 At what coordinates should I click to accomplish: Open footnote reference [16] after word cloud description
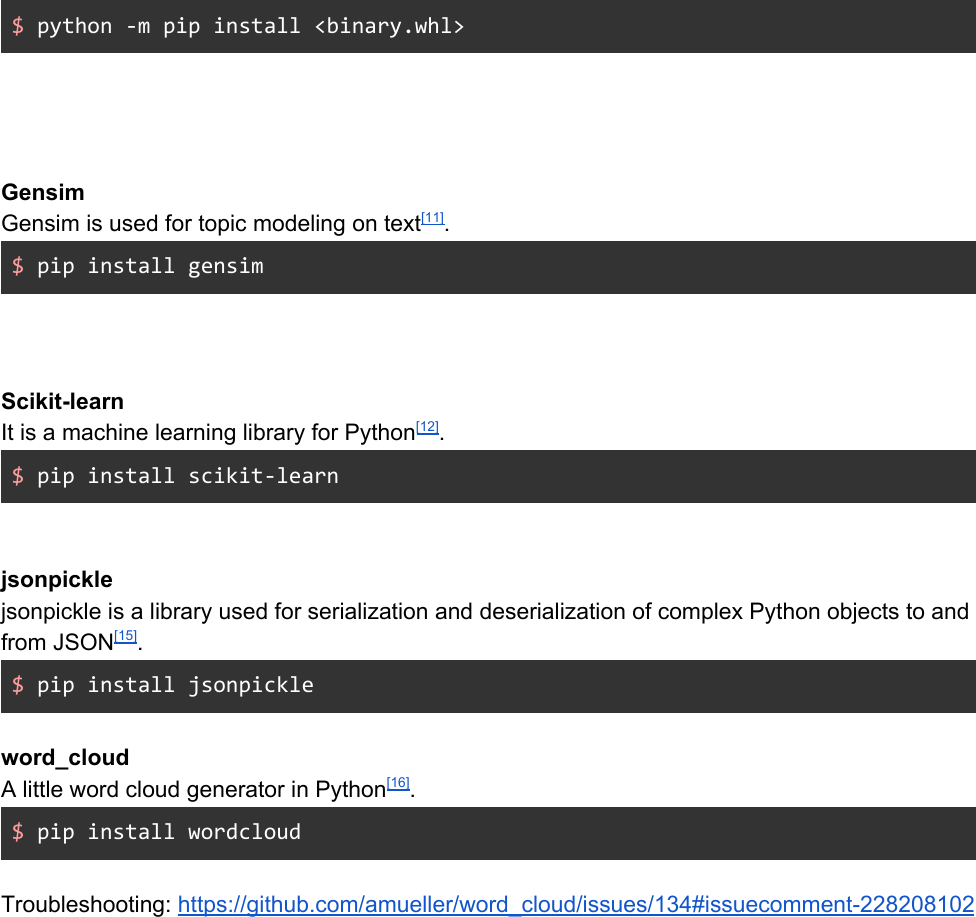[398, 783]
